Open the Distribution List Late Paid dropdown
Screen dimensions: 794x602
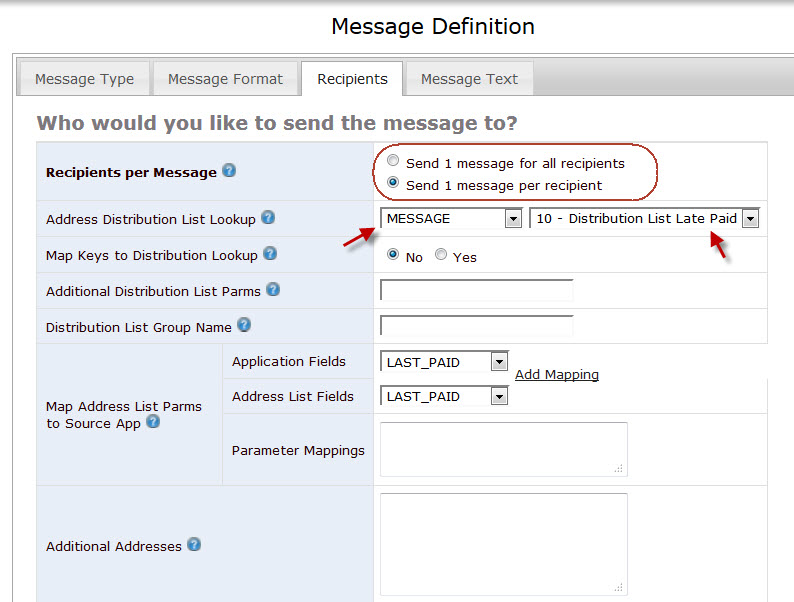pyautogui.click(x=750, y=219)
